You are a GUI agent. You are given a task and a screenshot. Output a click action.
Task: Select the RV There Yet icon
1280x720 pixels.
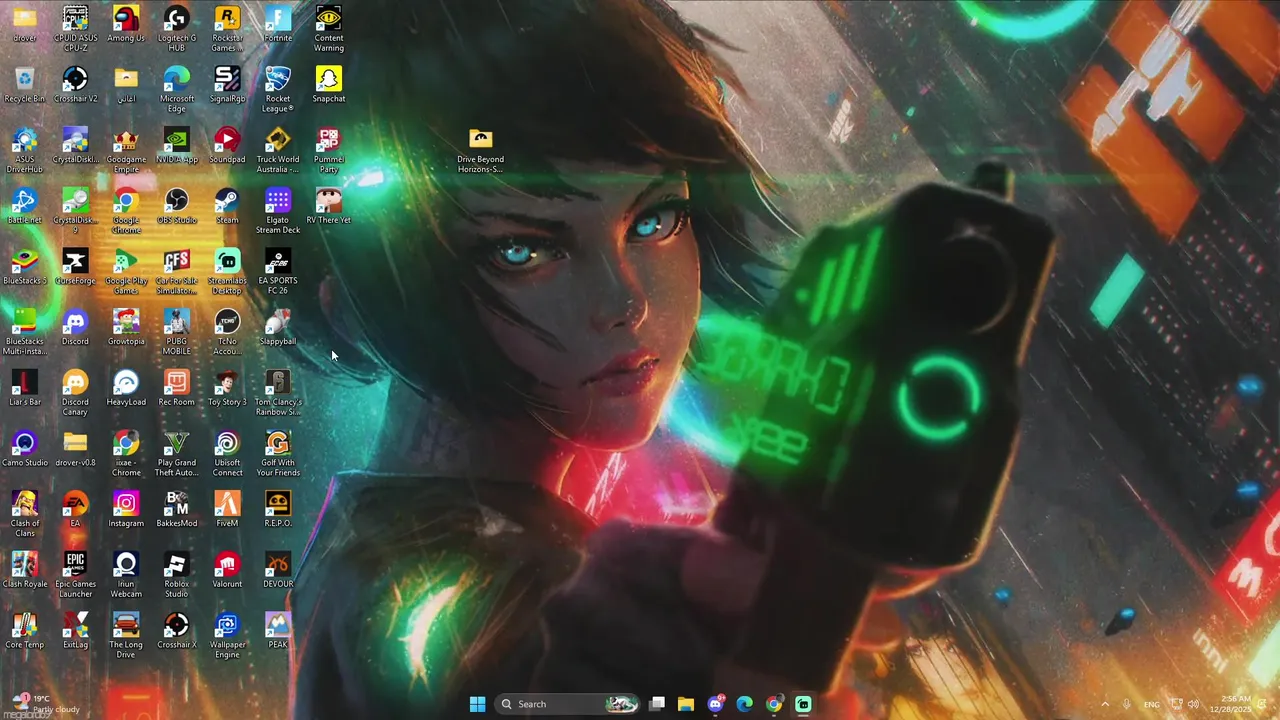329,208
